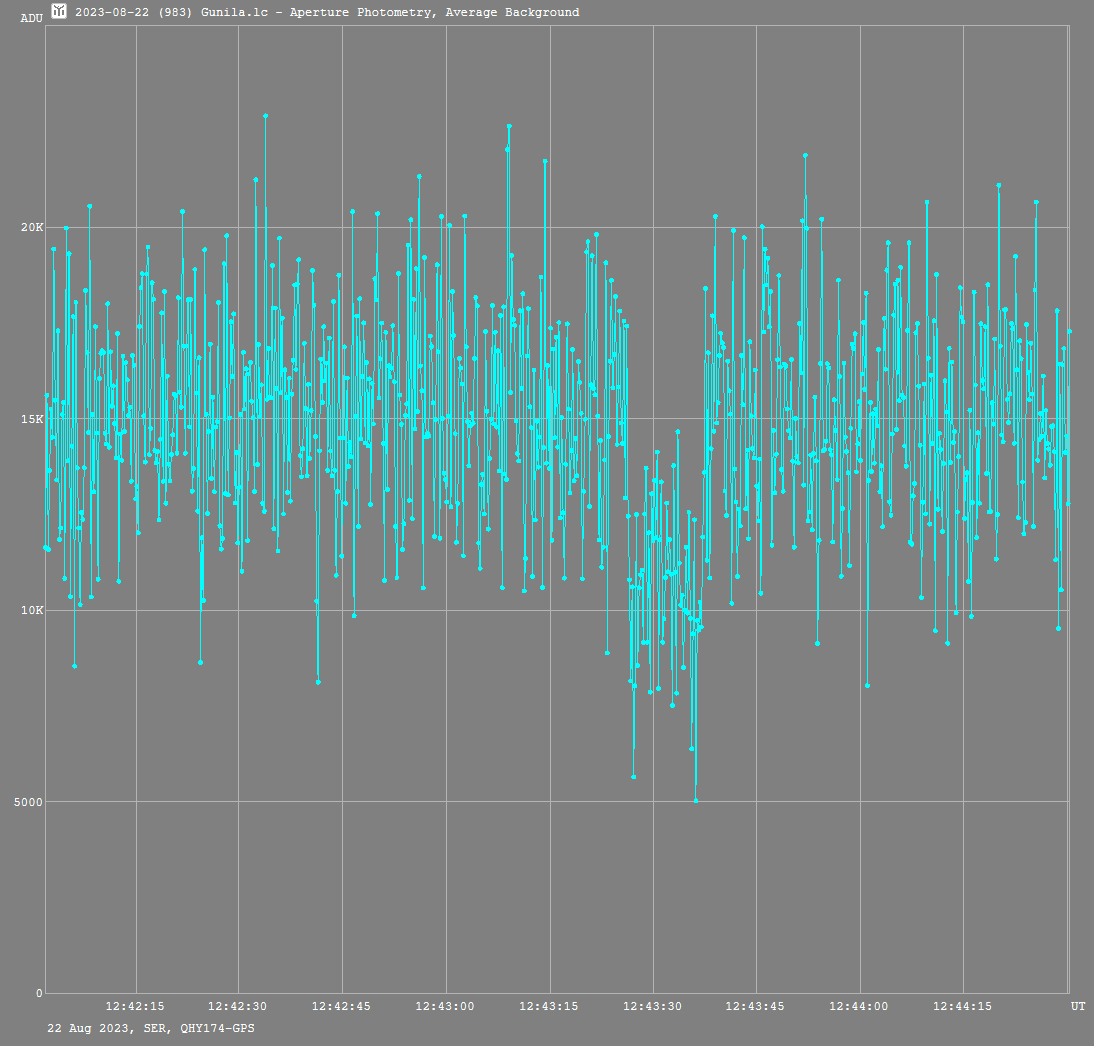Click the '20K' y-axis label

click(32, 227)
